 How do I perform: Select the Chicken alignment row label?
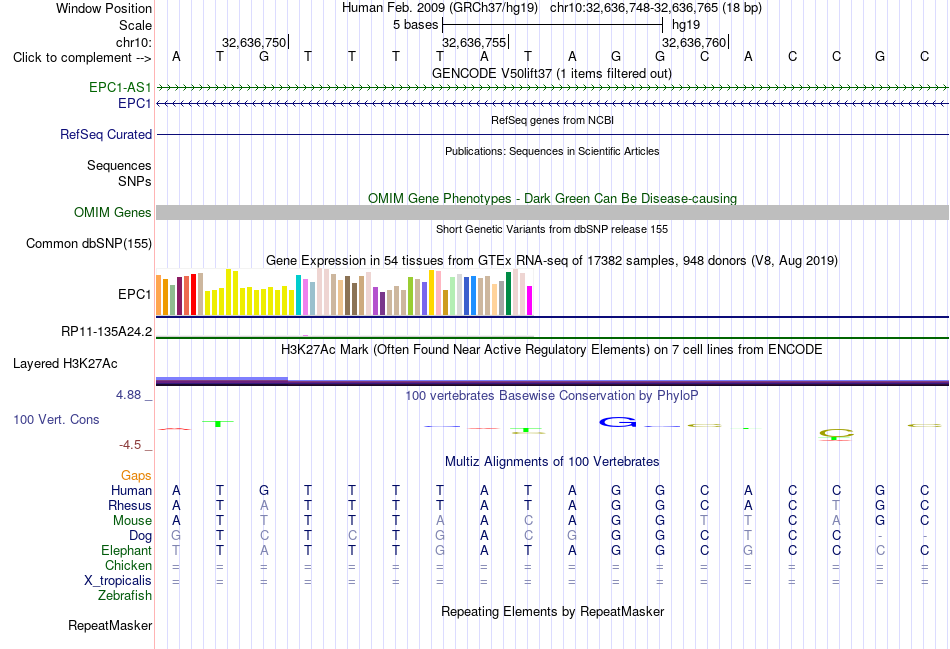(x=128, y=565)
